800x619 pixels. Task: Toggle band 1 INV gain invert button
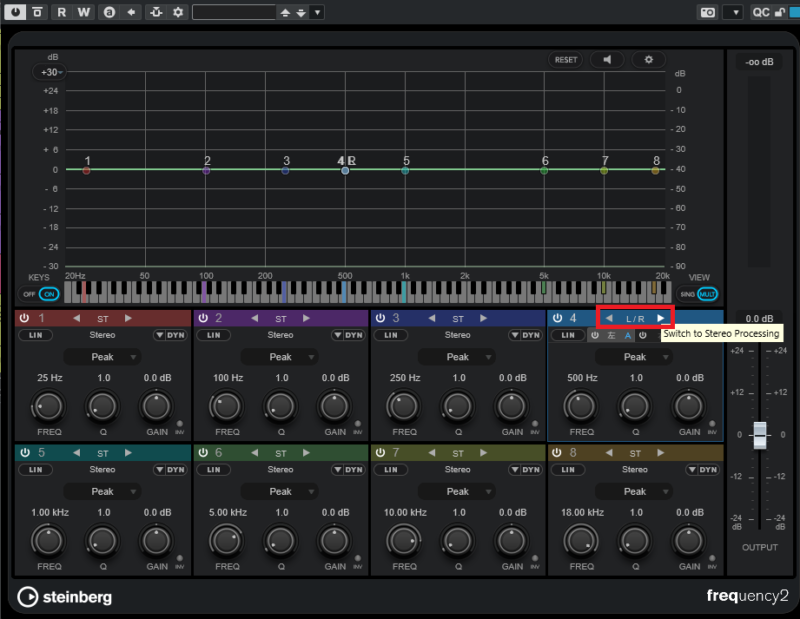point(180,424)
